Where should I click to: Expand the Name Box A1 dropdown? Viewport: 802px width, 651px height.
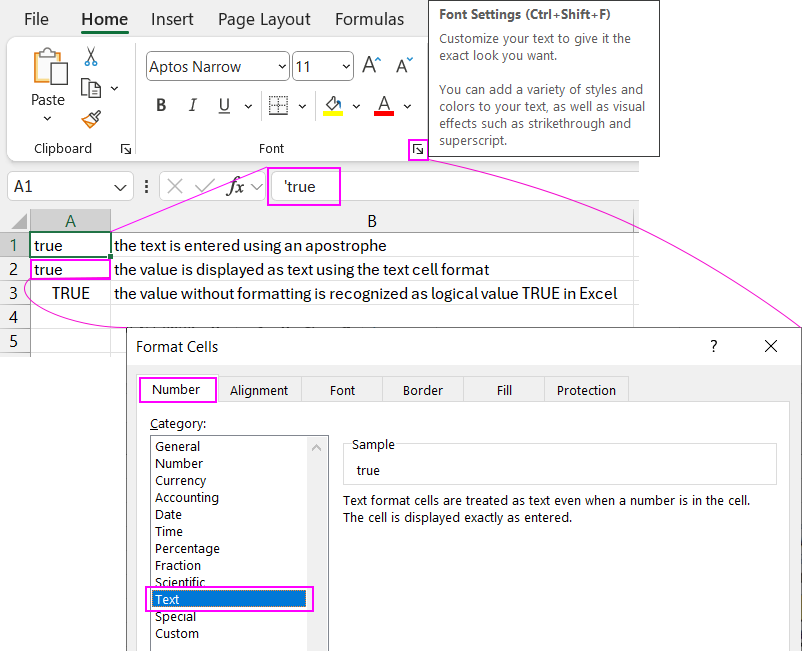click(x=122, y=187)
